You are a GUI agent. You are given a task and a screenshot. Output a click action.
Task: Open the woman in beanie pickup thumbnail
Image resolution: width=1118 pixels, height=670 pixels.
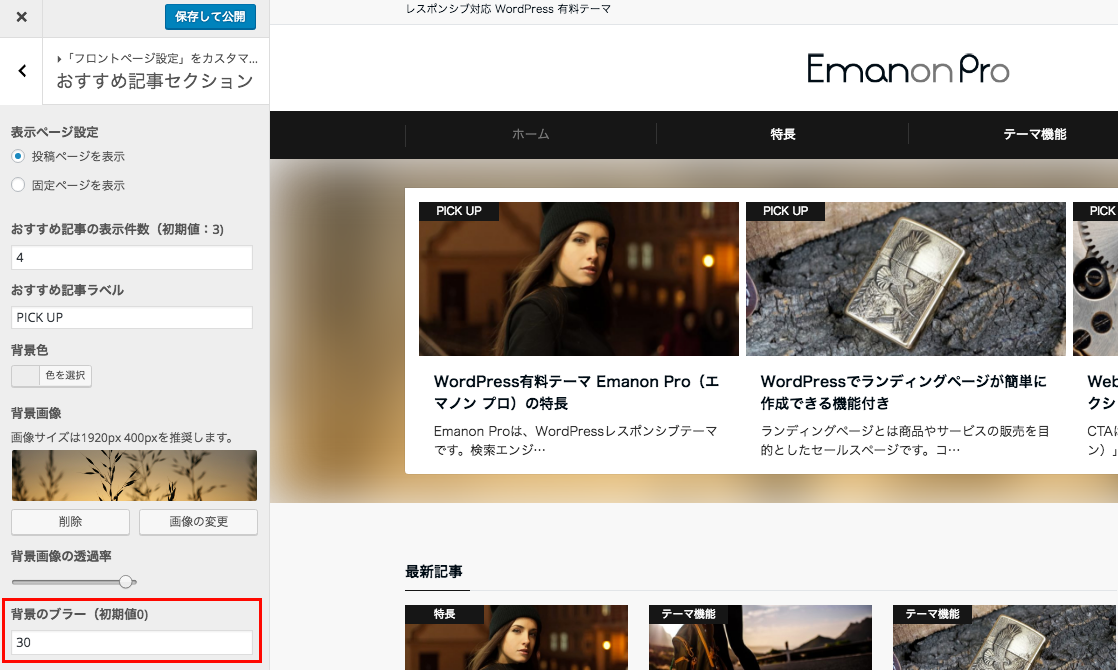tap(579, 279)
